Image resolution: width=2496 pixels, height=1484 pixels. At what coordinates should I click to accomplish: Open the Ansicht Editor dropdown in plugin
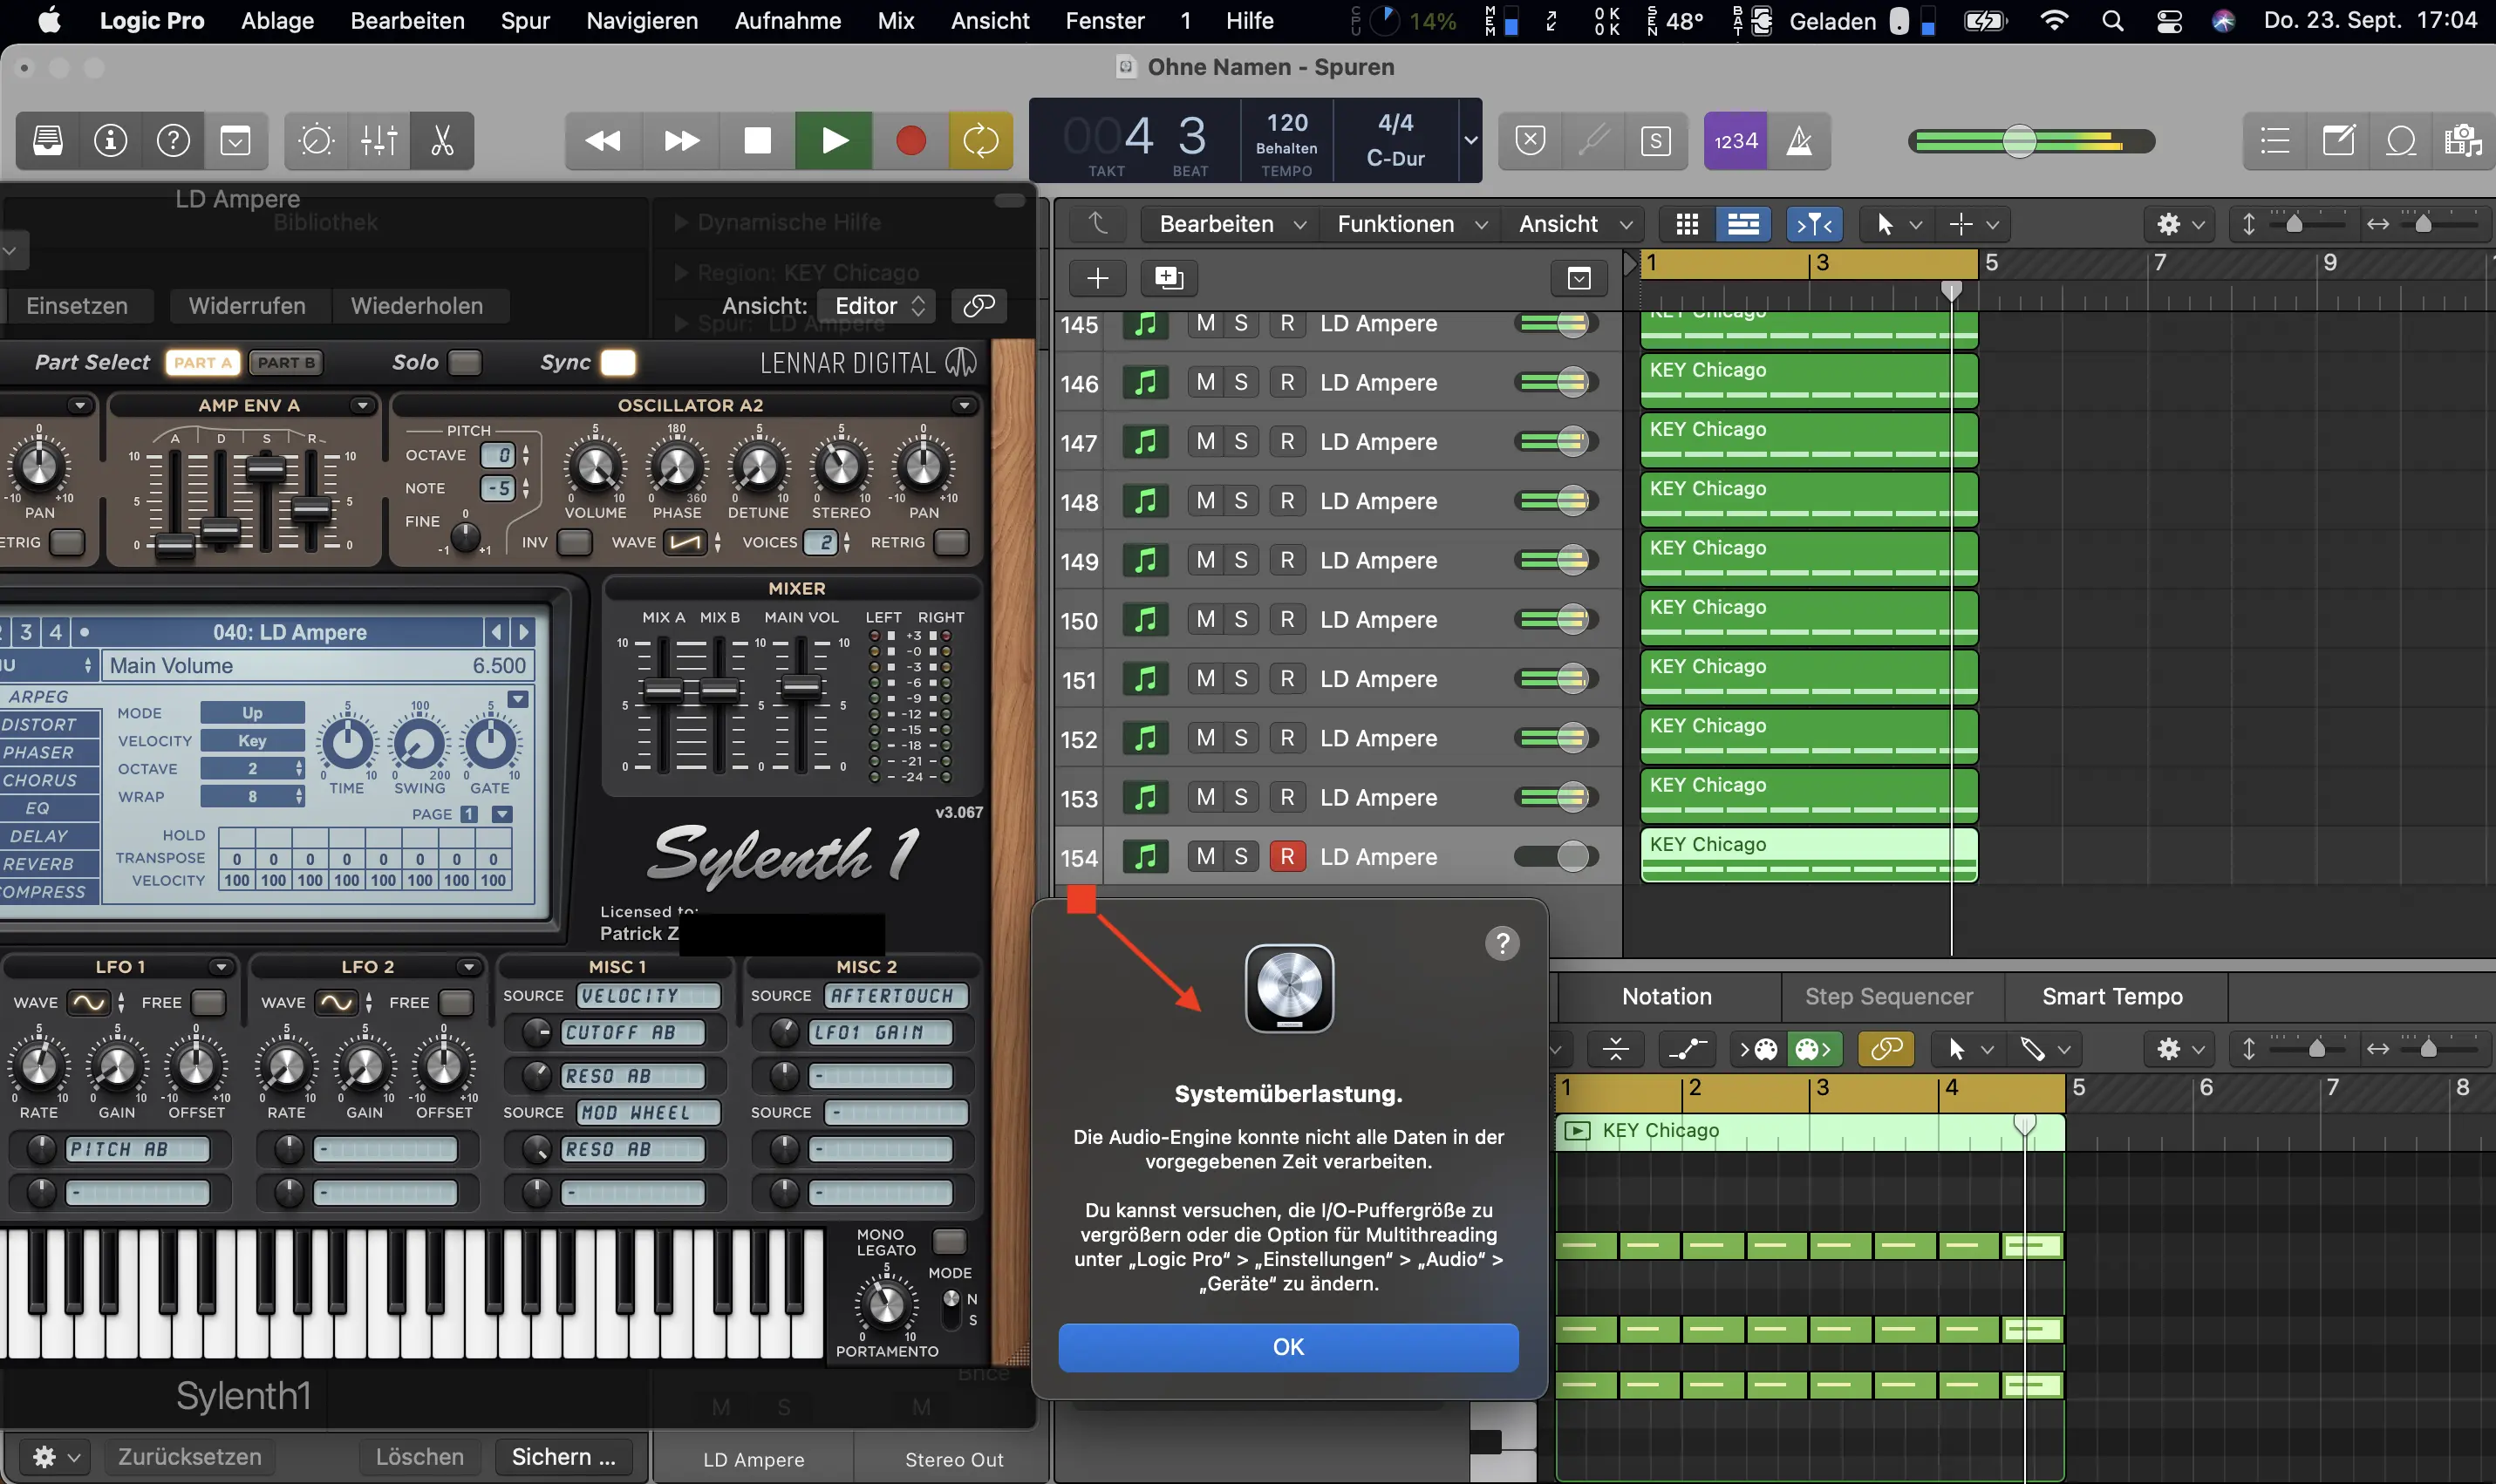tap(876, 306)
